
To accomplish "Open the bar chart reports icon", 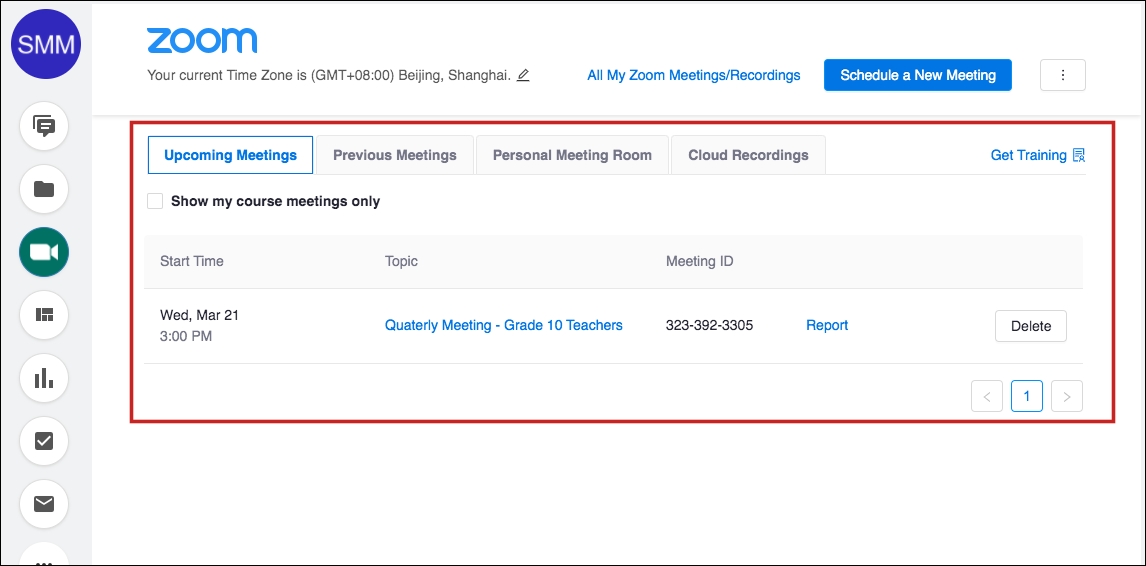I will (44, 378).
